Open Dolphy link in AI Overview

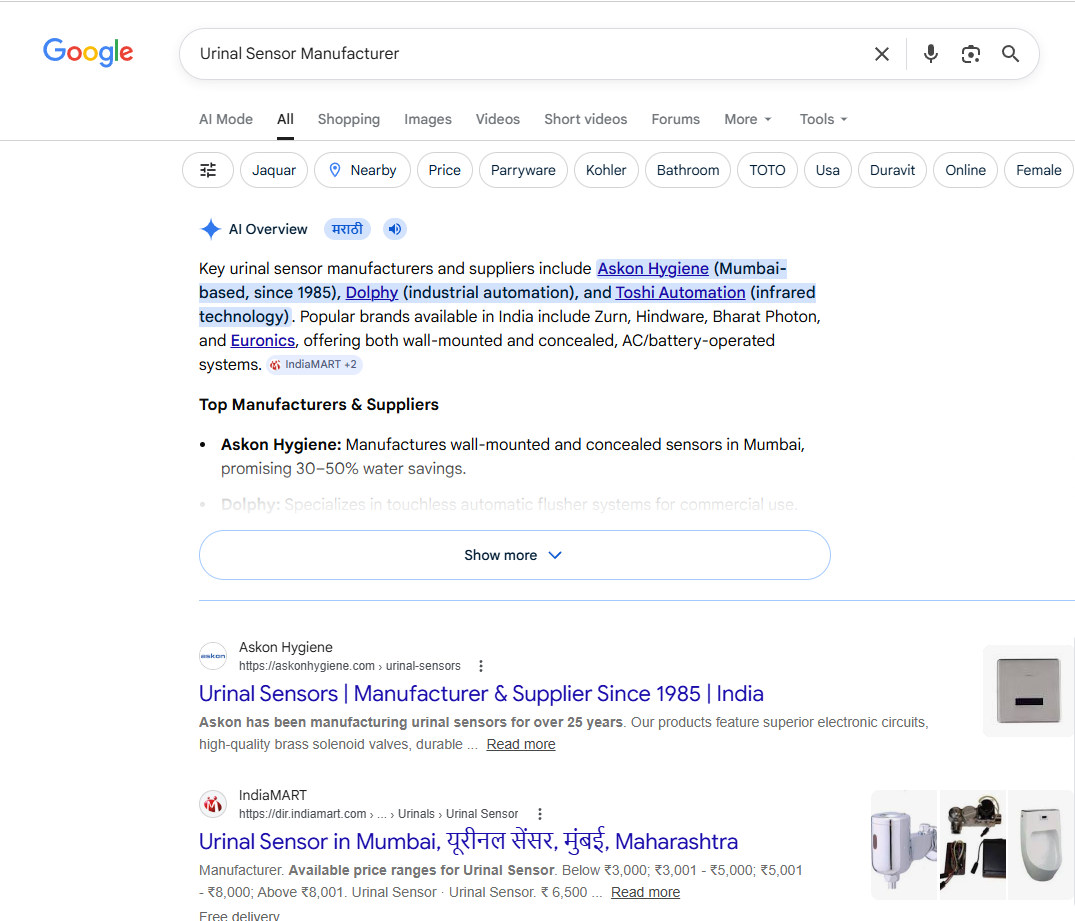pos(372,293)
